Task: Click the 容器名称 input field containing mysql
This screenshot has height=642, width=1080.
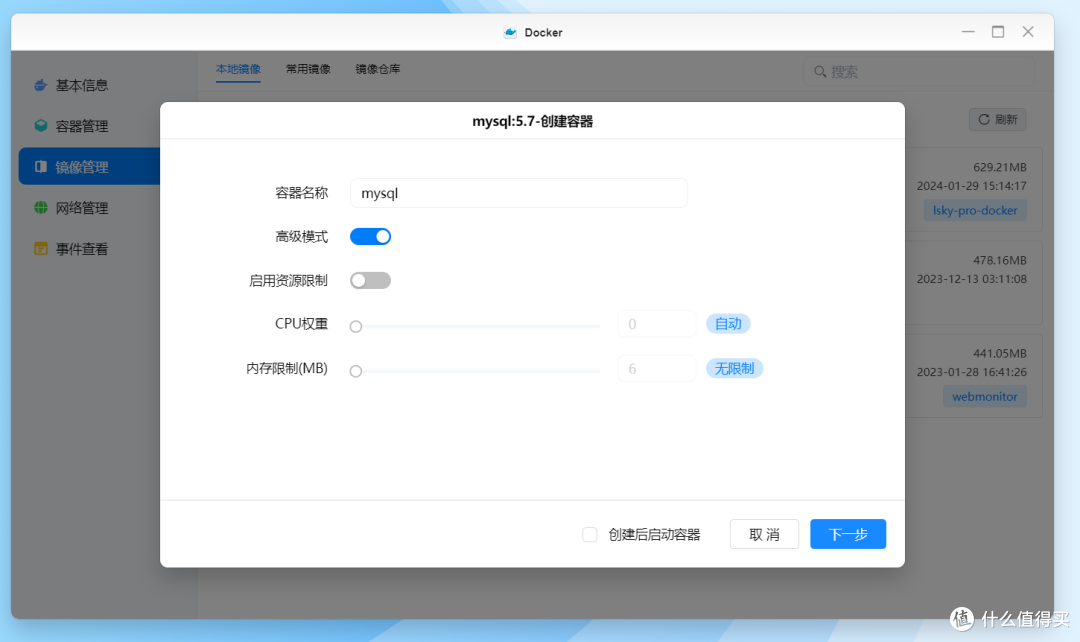Action: point(519,193)
